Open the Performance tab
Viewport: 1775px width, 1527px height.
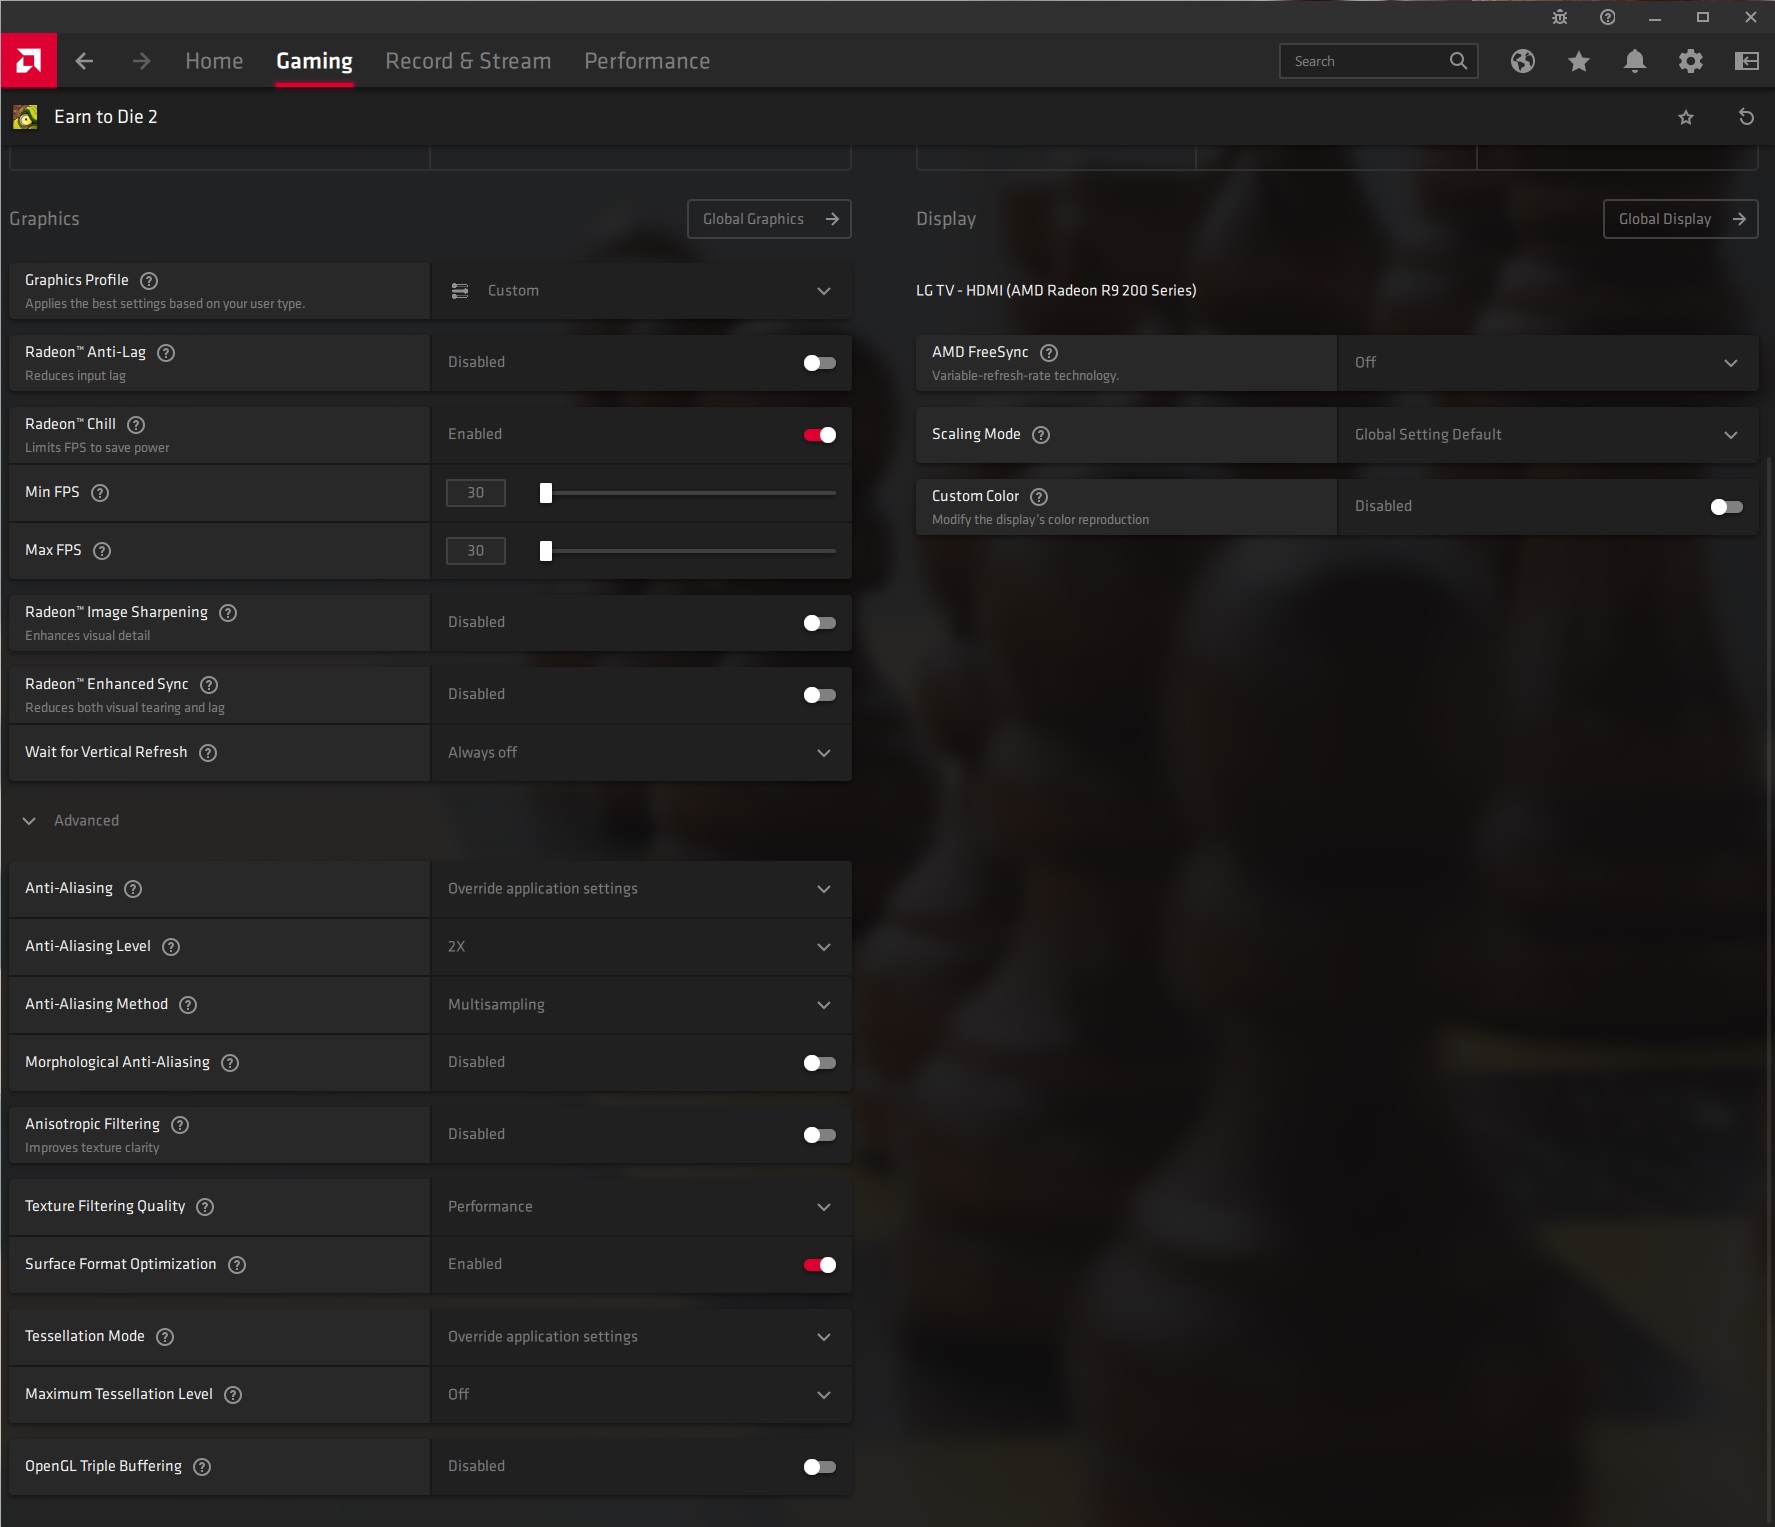click(647, 61)
